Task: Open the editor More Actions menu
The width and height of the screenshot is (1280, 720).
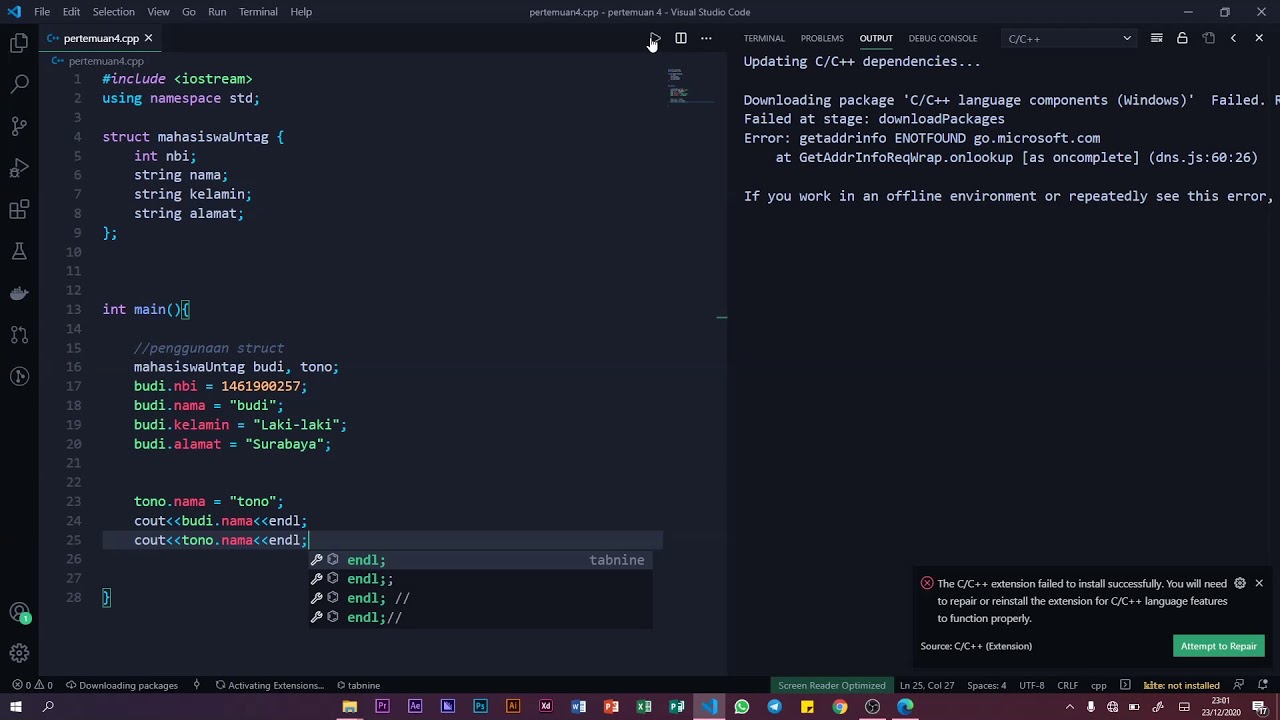Action: point(706,38)
